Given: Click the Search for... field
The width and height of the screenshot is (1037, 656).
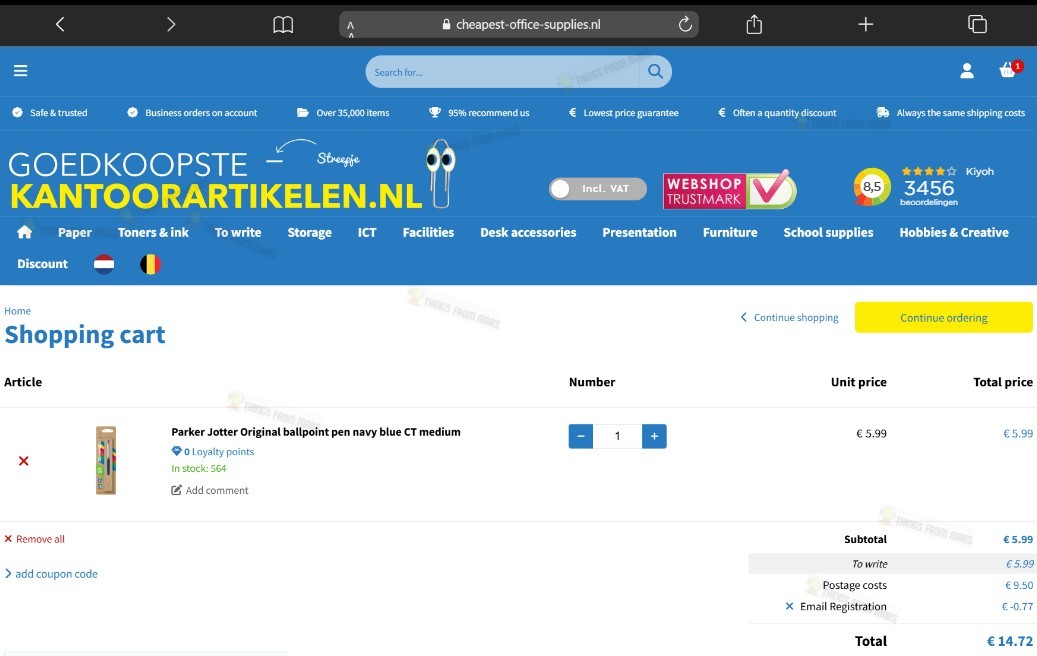Looking at the screenshot, I should point(503,72).
